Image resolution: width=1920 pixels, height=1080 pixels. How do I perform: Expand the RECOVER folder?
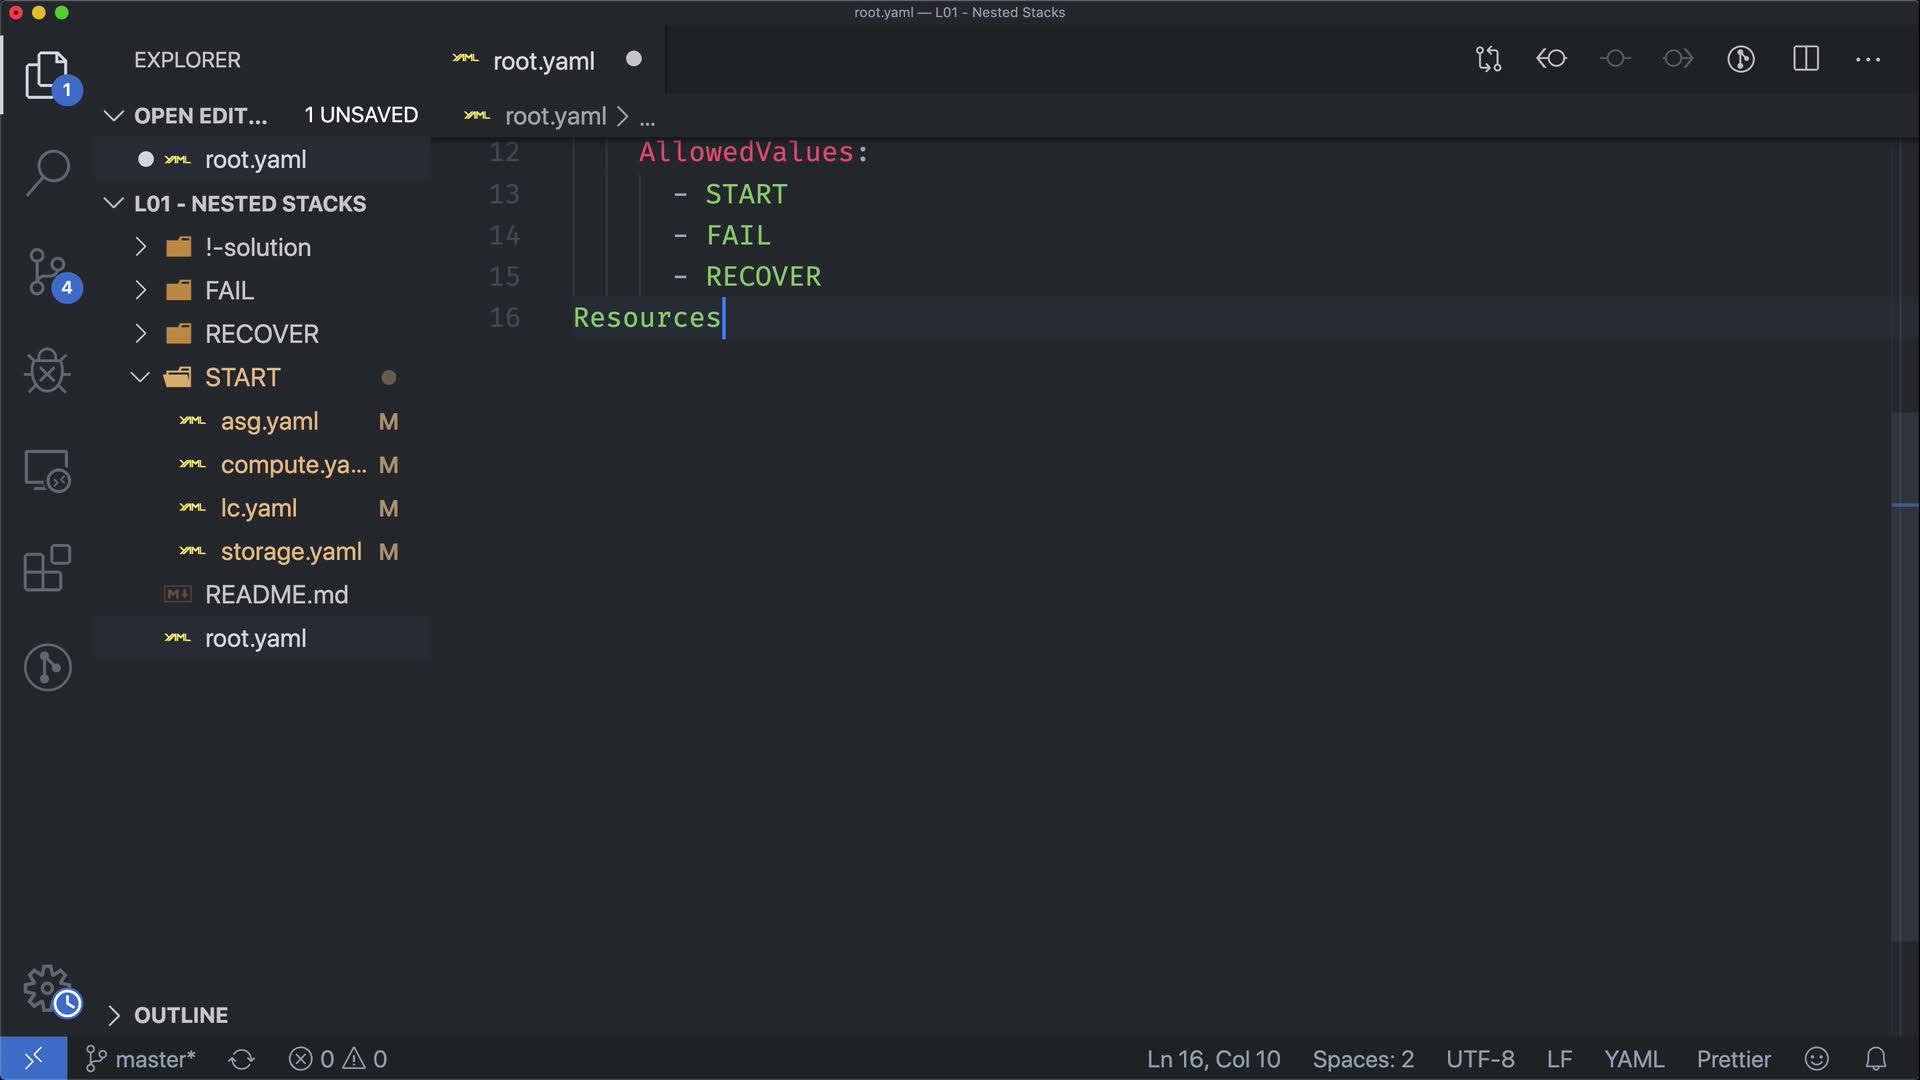pos(262,334)
